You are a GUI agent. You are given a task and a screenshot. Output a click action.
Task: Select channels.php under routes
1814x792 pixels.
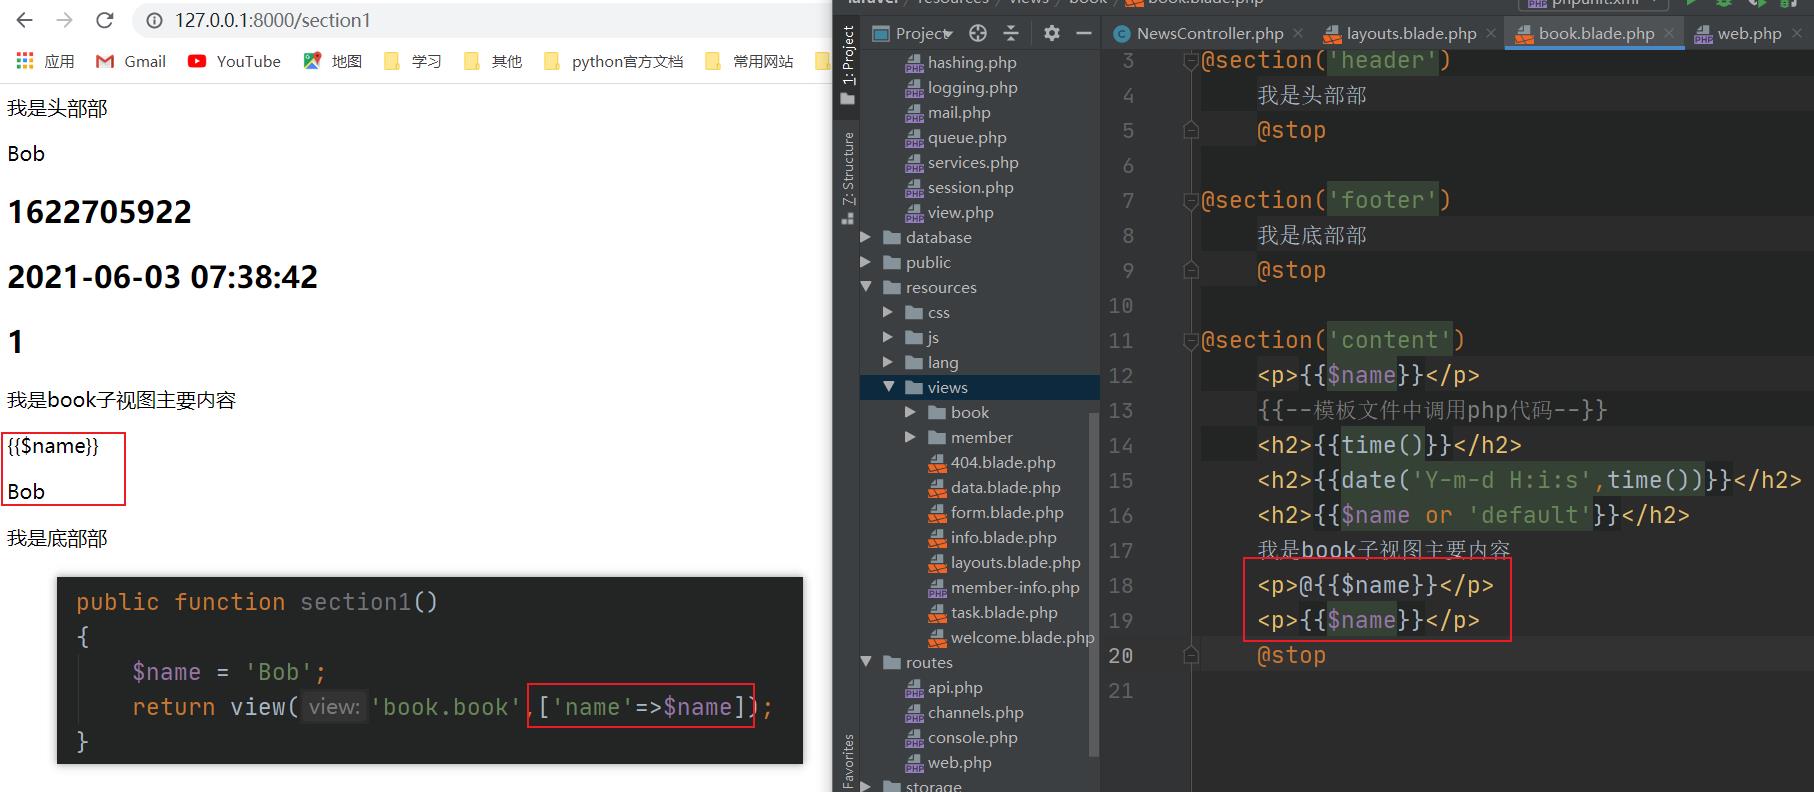tap(964, 712)
